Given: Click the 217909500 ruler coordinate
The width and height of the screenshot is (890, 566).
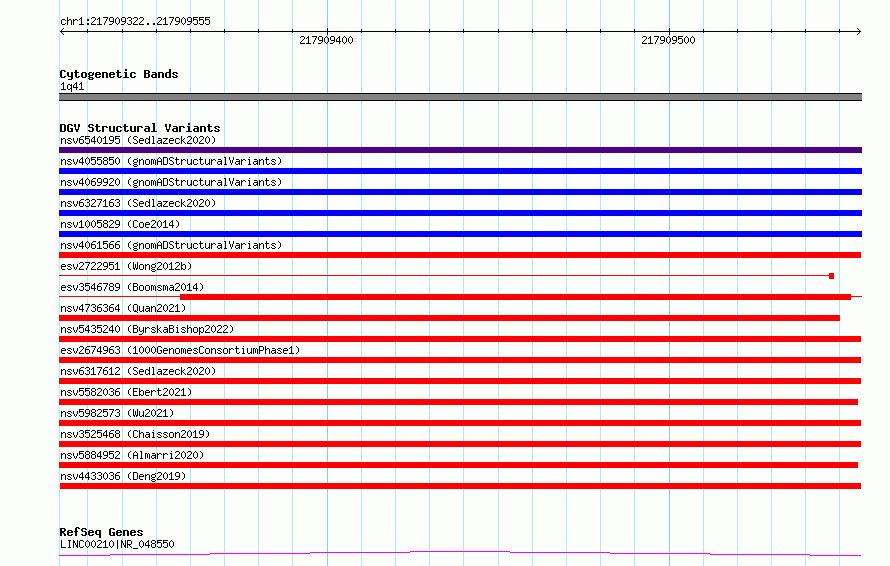Looking at the screenshot, I should pyautogui.click(x=668, y=40).
